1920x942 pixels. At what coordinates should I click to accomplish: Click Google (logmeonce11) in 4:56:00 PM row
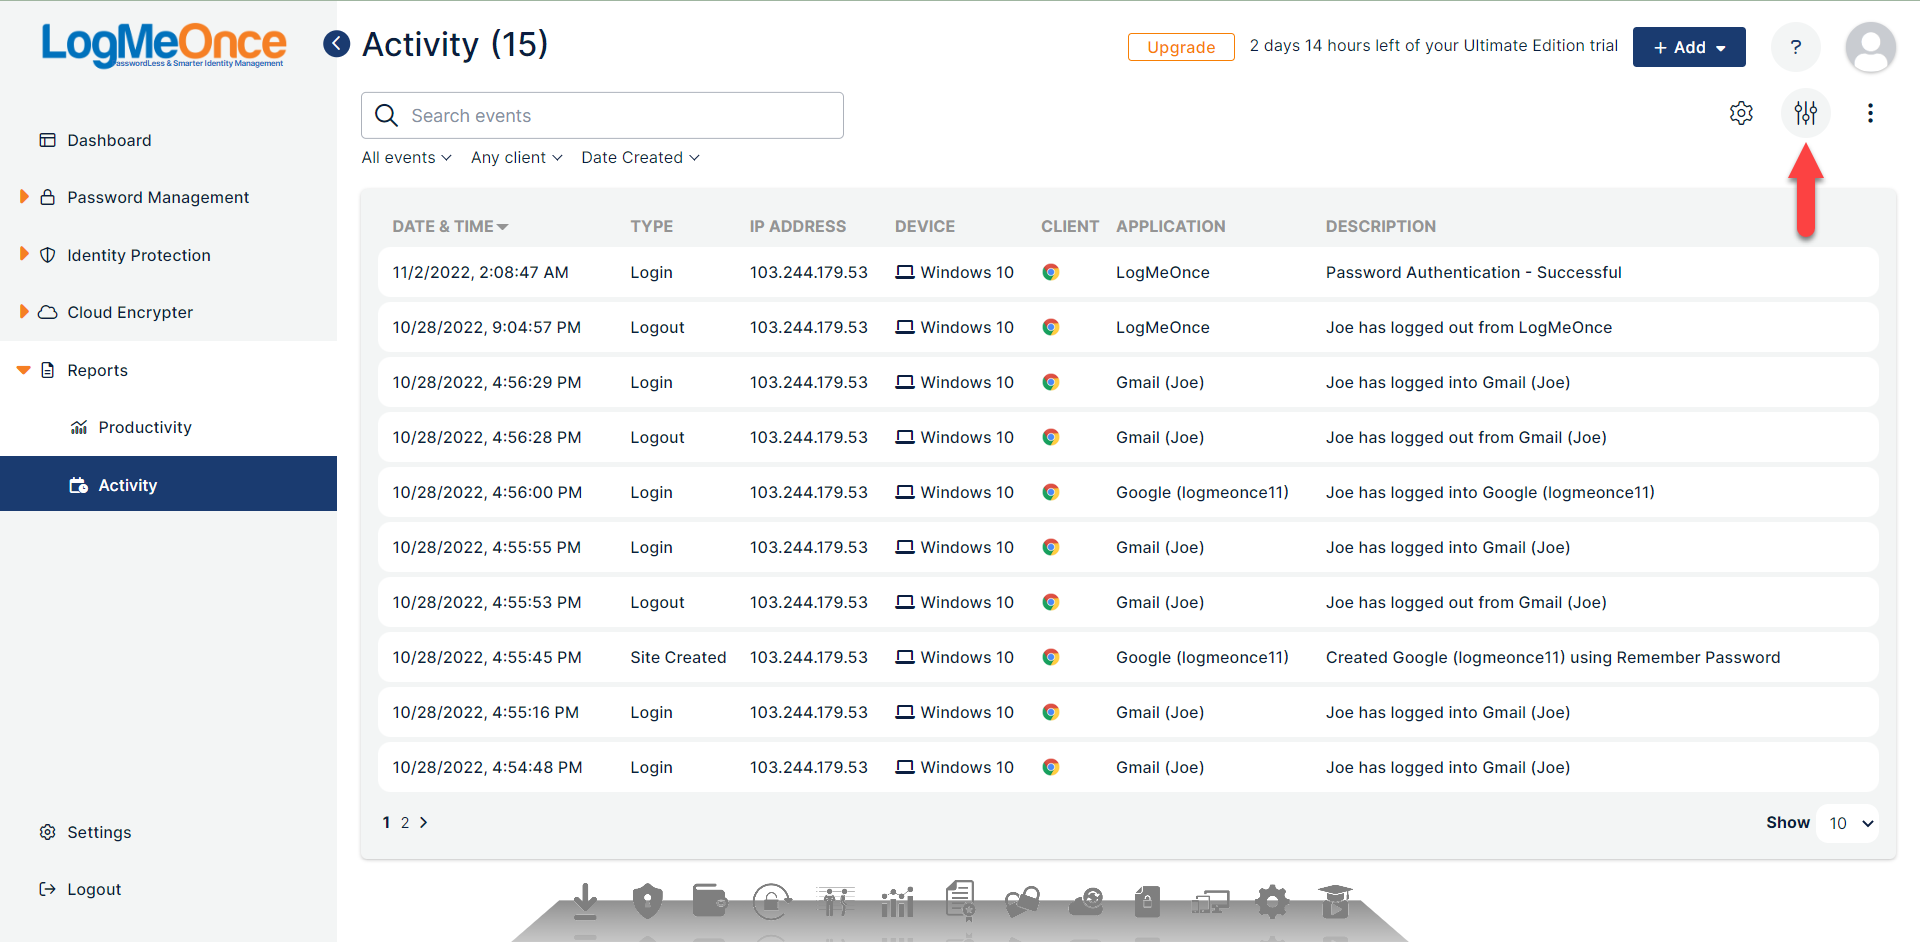pos(1202,492)
